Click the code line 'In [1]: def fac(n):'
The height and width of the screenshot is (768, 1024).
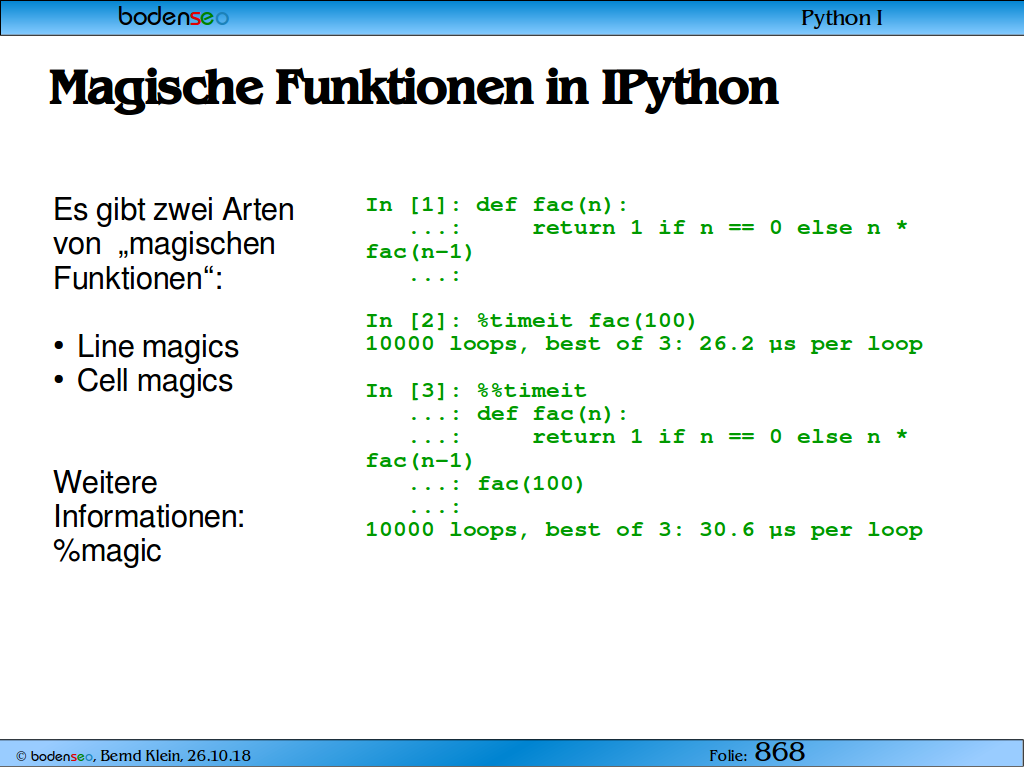click(496, 205)
